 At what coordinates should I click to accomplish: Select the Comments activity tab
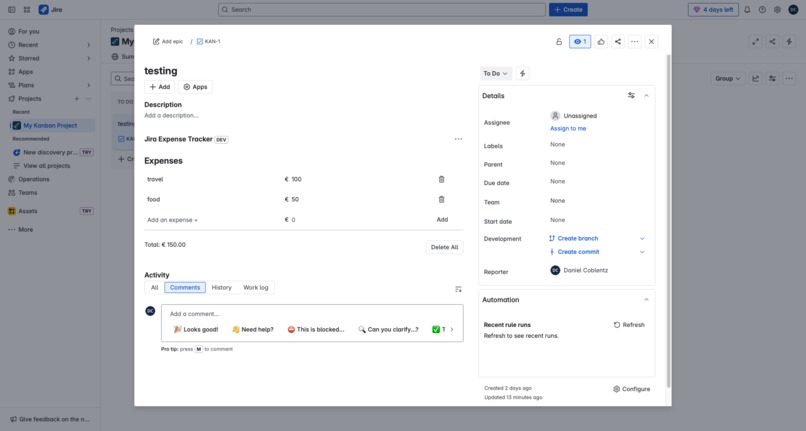tap(185, 288)
